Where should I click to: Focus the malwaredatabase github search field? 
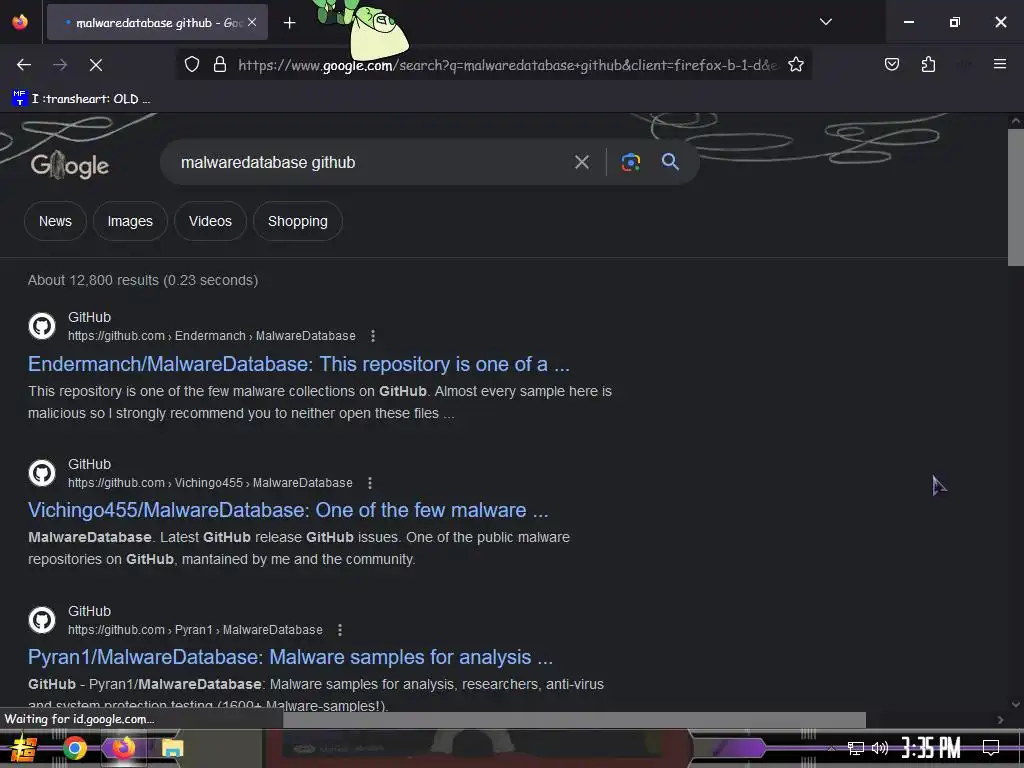pos(372,162)
